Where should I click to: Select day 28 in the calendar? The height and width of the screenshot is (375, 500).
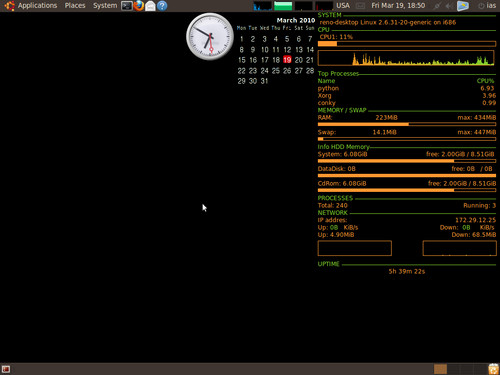pyautogui.click(x=310, y=71)
